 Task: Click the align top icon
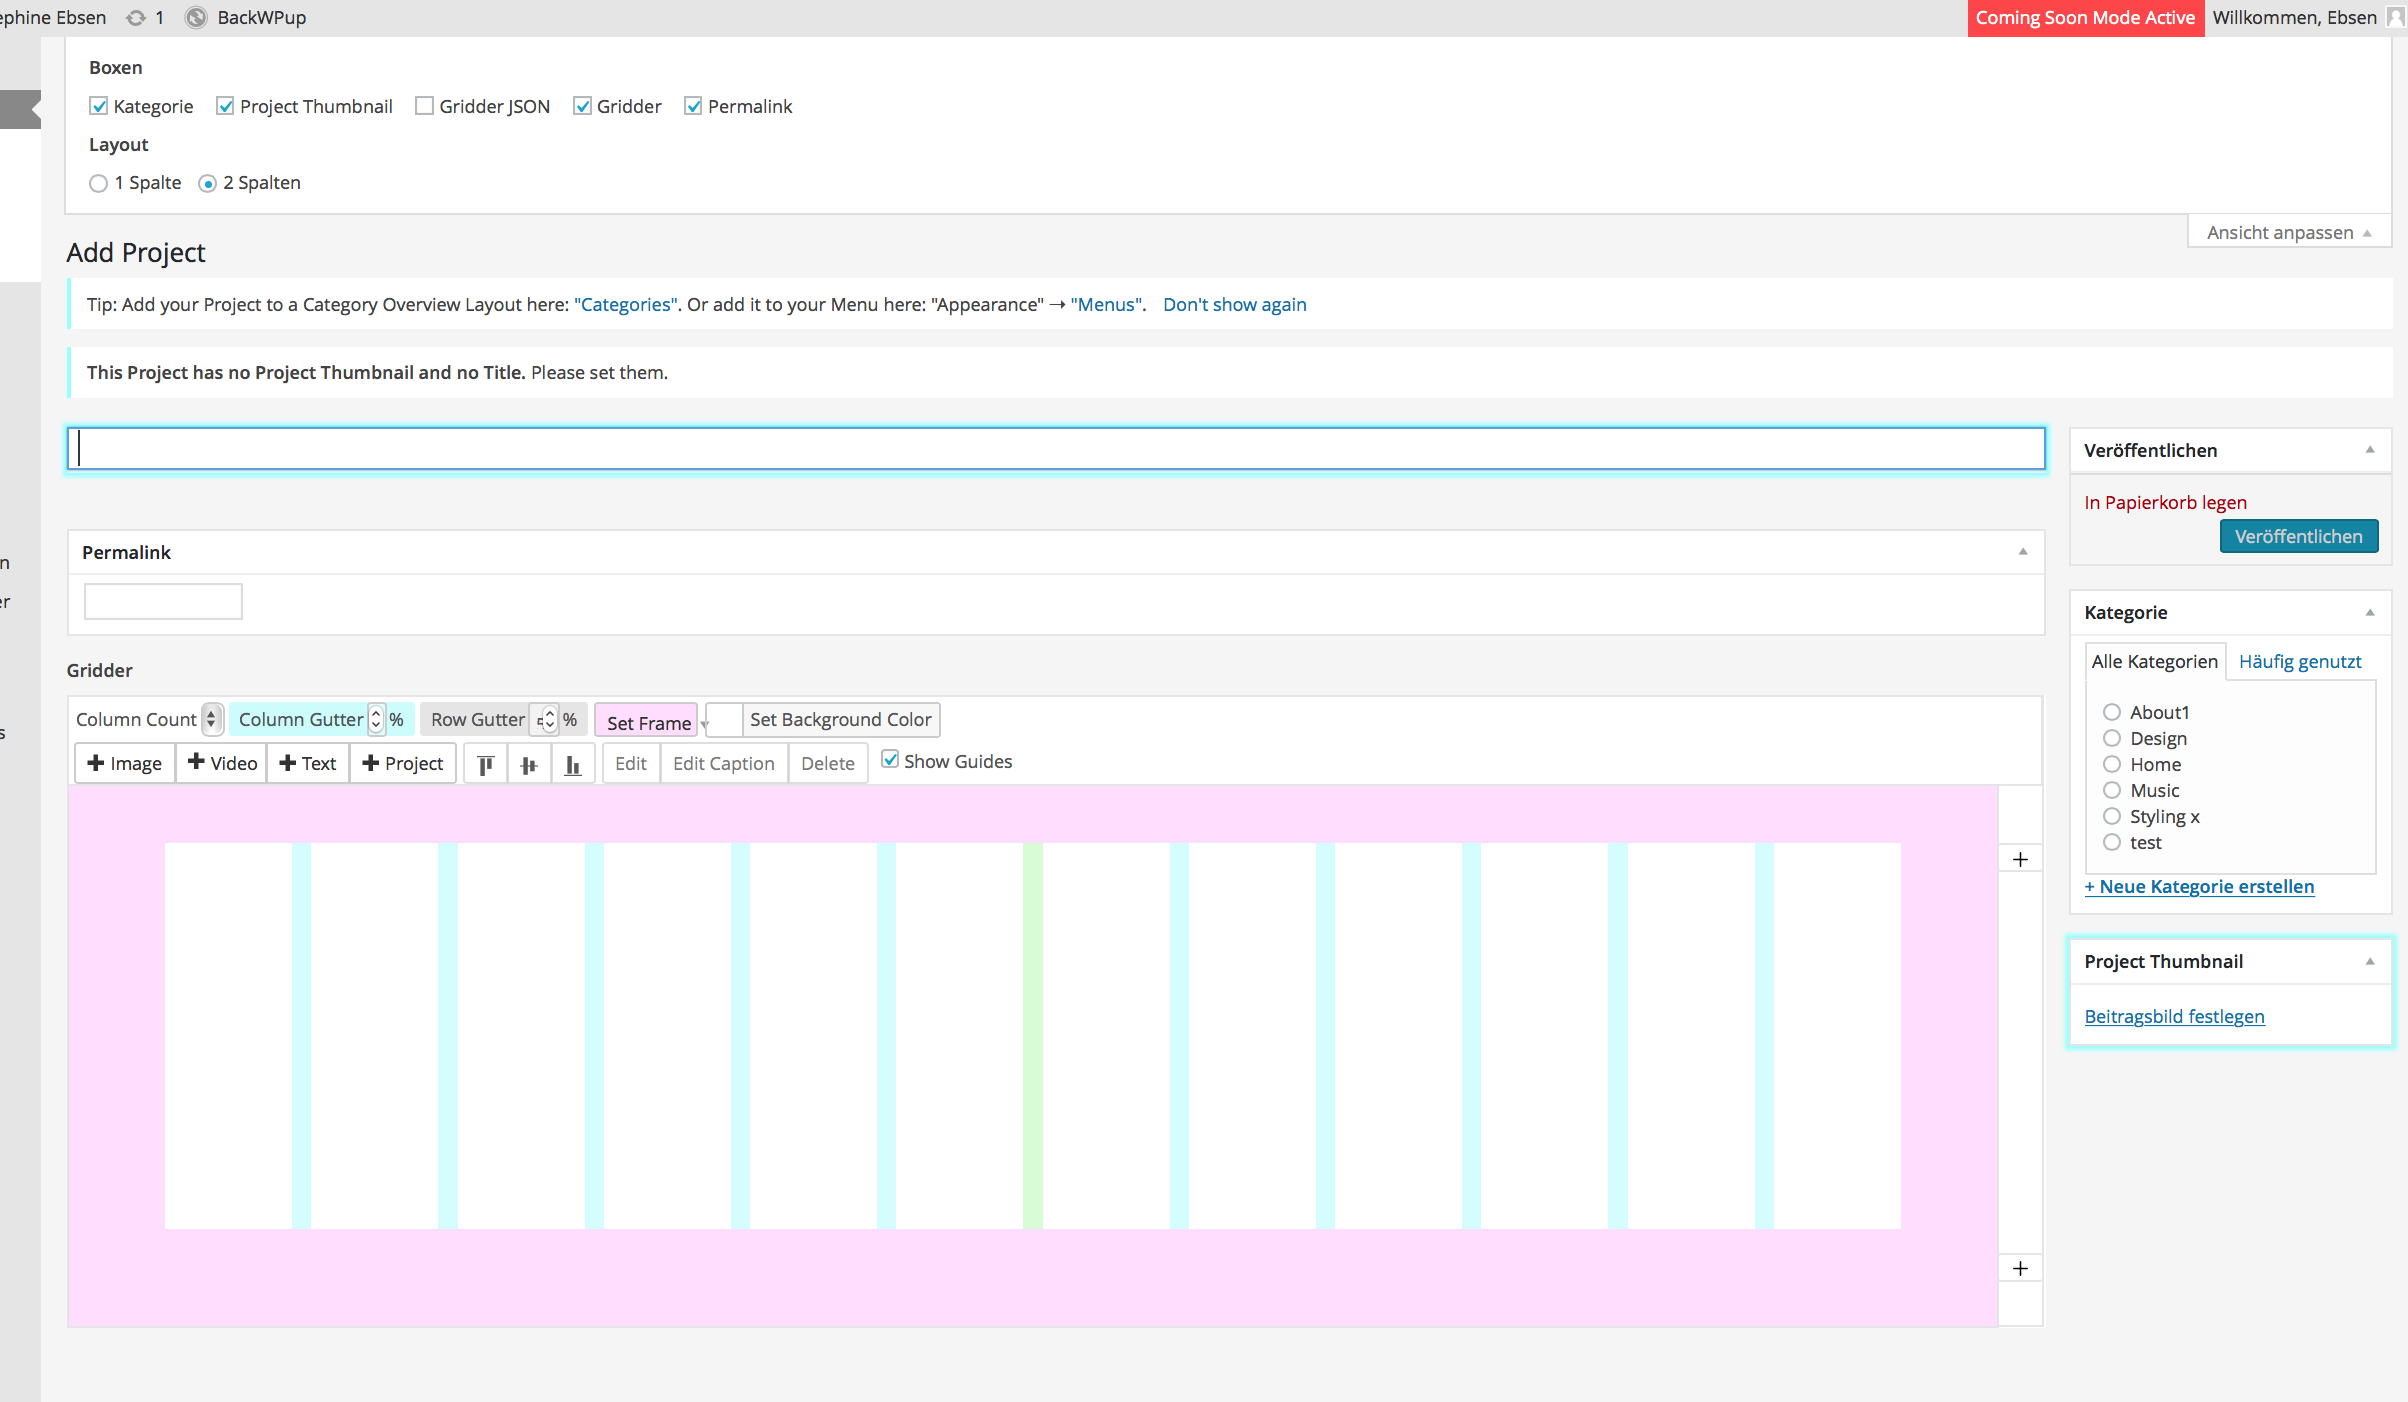pyautogui.click(x=486, y=764)
